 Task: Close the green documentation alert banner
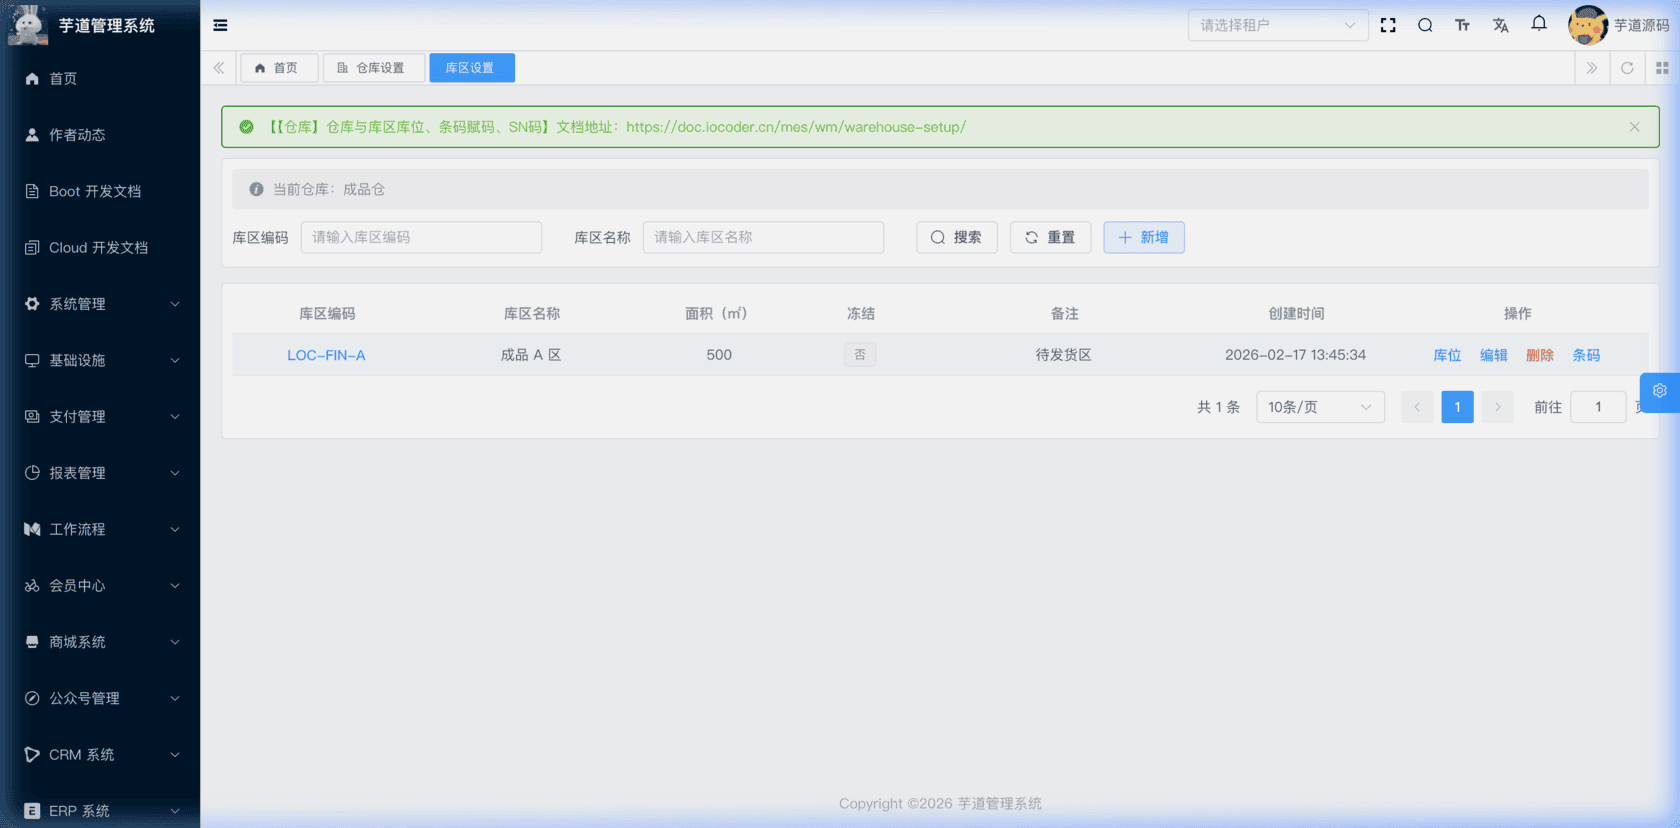point(1634,127)
